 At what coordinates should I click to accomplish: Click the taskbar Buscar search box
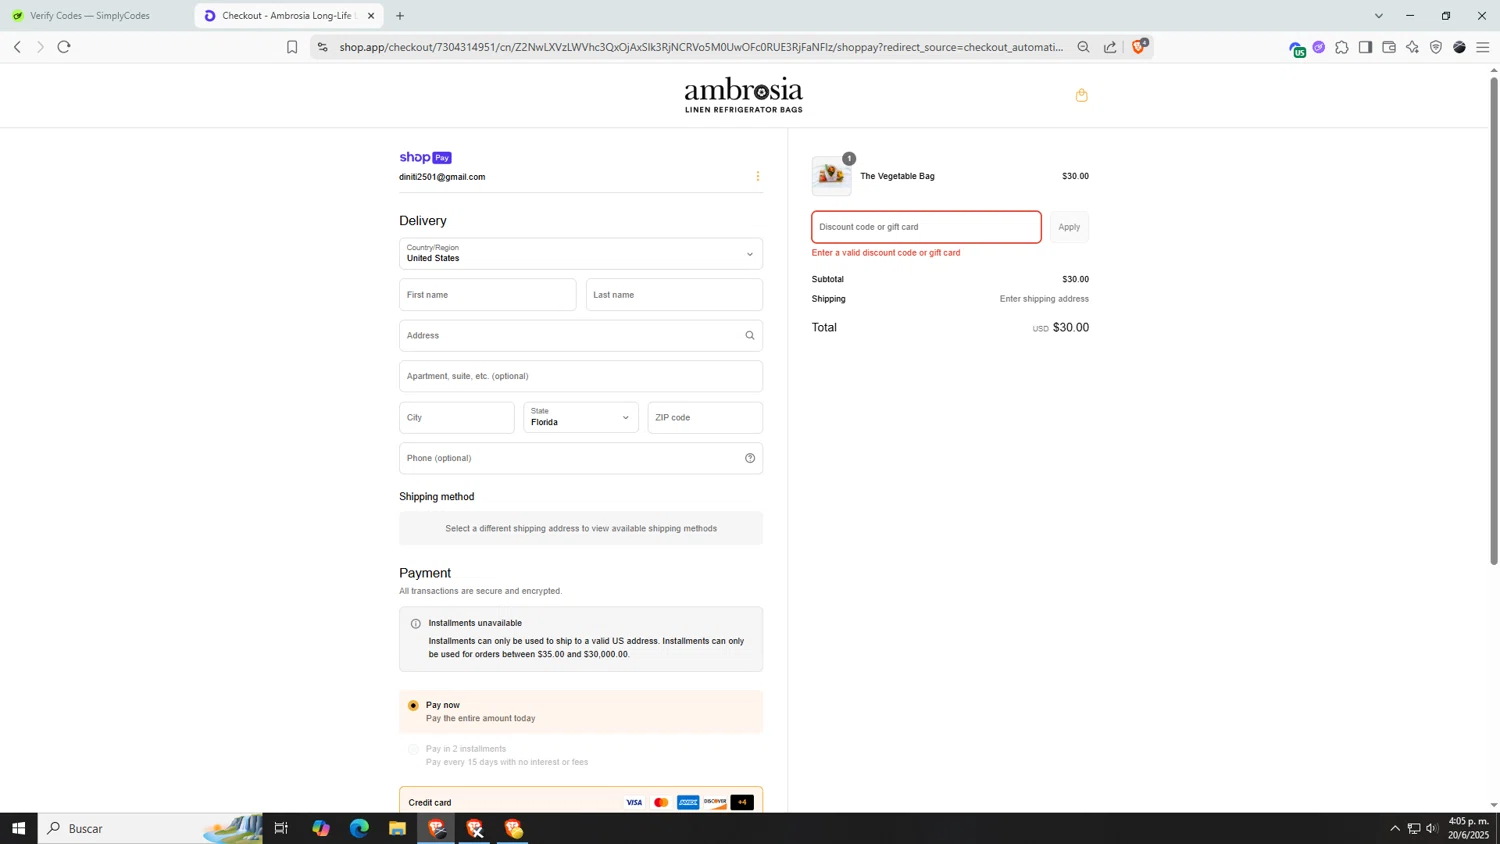(150, 828)
